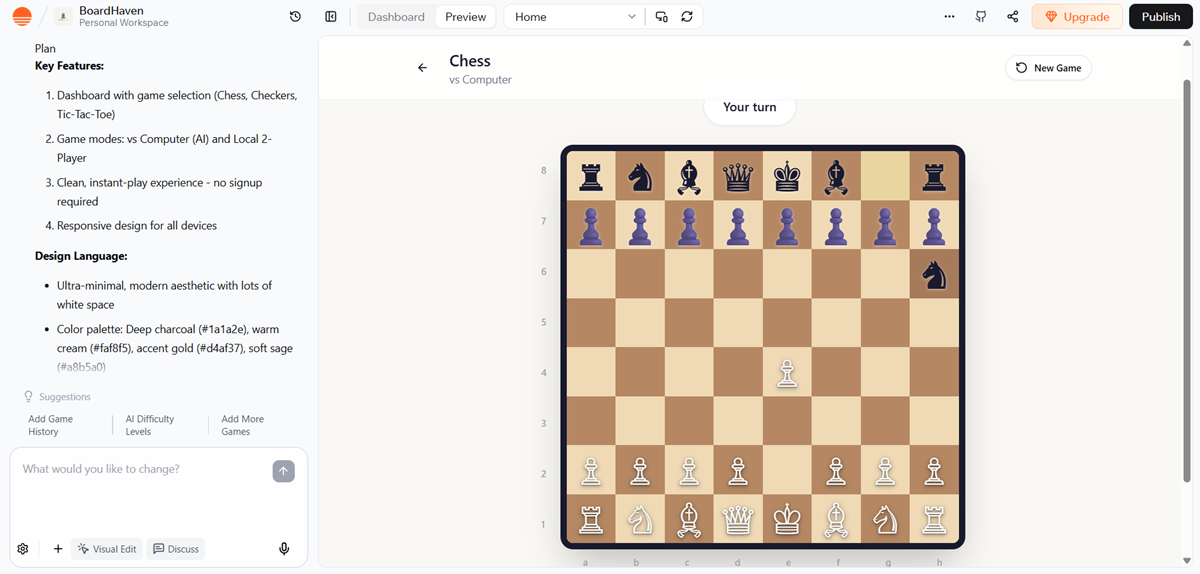
Task: Click the share icon in top bar
Action: [1013, 17]
